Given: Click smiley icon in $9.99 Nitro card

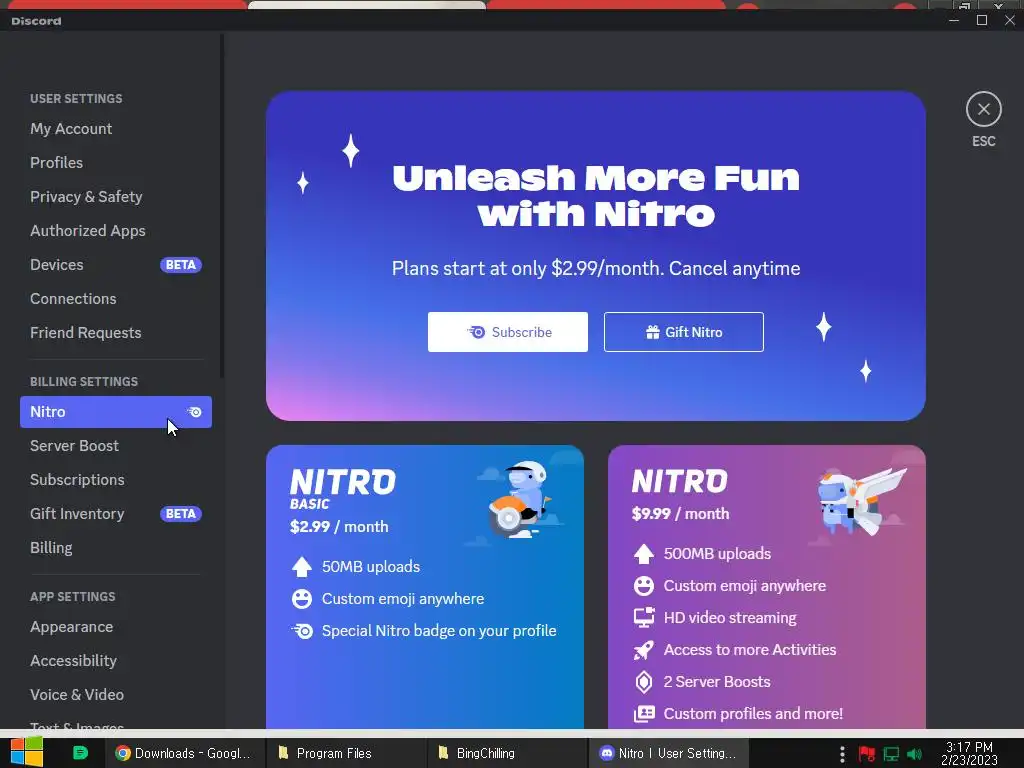Looking at the screenshot, I should click(644, 586).
